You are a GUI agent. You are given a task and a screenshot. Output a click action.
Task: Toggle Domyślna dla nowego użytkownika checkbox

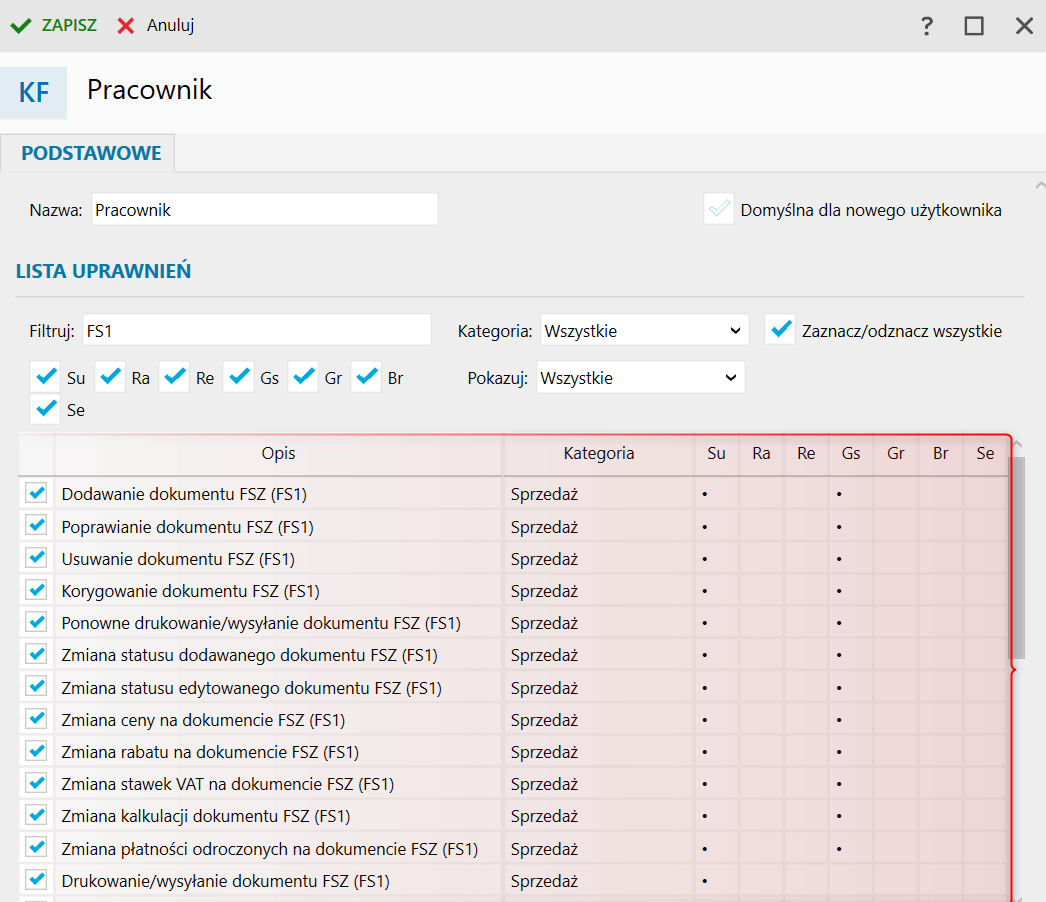tap(718, 209)
